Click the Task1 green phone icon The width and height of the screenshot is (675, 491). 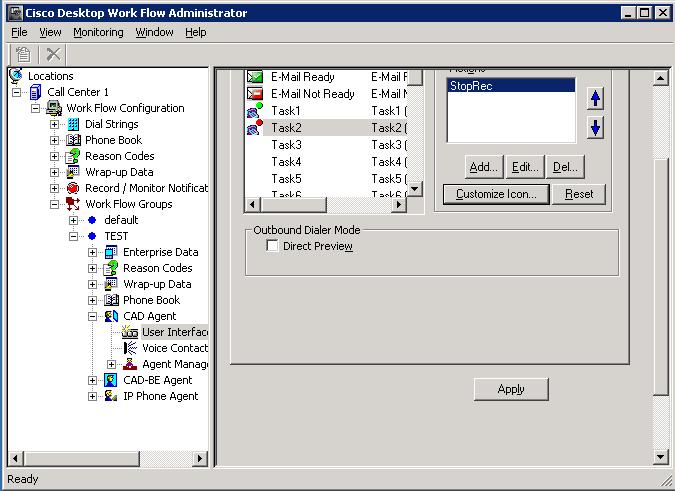tap(254, 111)
